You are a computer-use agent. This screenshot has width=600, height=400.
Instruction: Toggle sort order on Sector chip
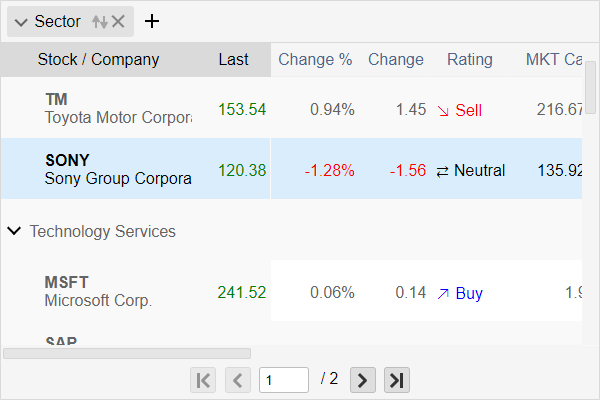99,21
